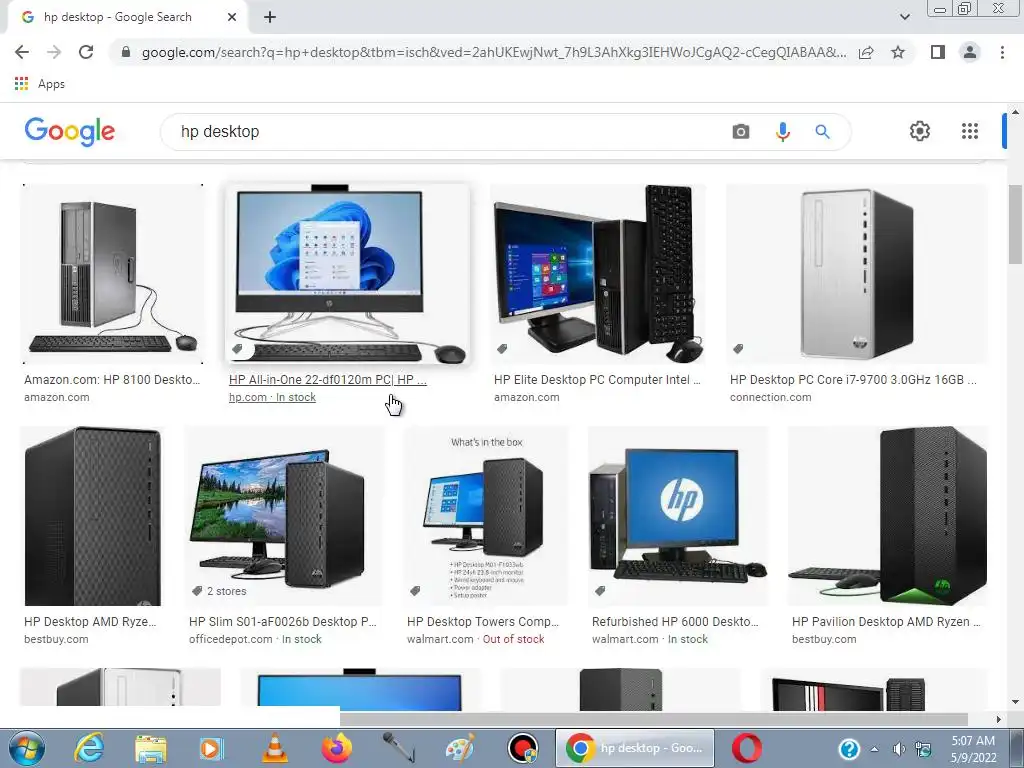Click the share page icon in address bar
This screenshot has width=1024, height=768.
tap(866, 52)
